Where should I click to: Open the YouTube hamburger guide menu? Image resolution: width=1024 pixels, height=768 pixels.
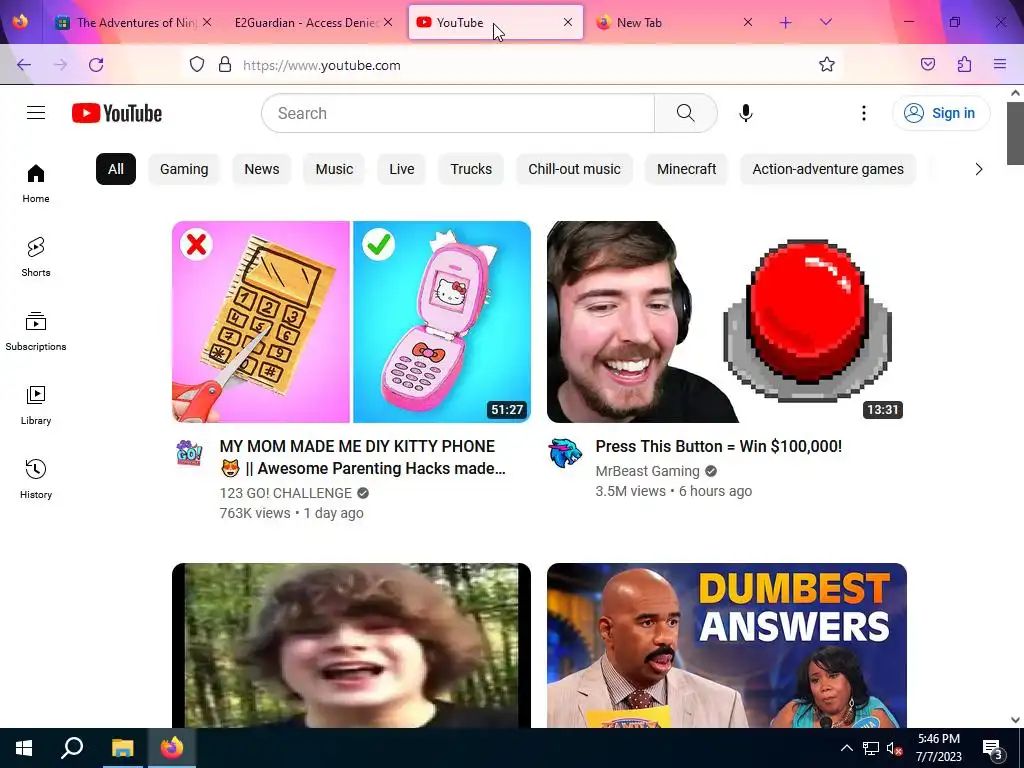click(36, 113)
